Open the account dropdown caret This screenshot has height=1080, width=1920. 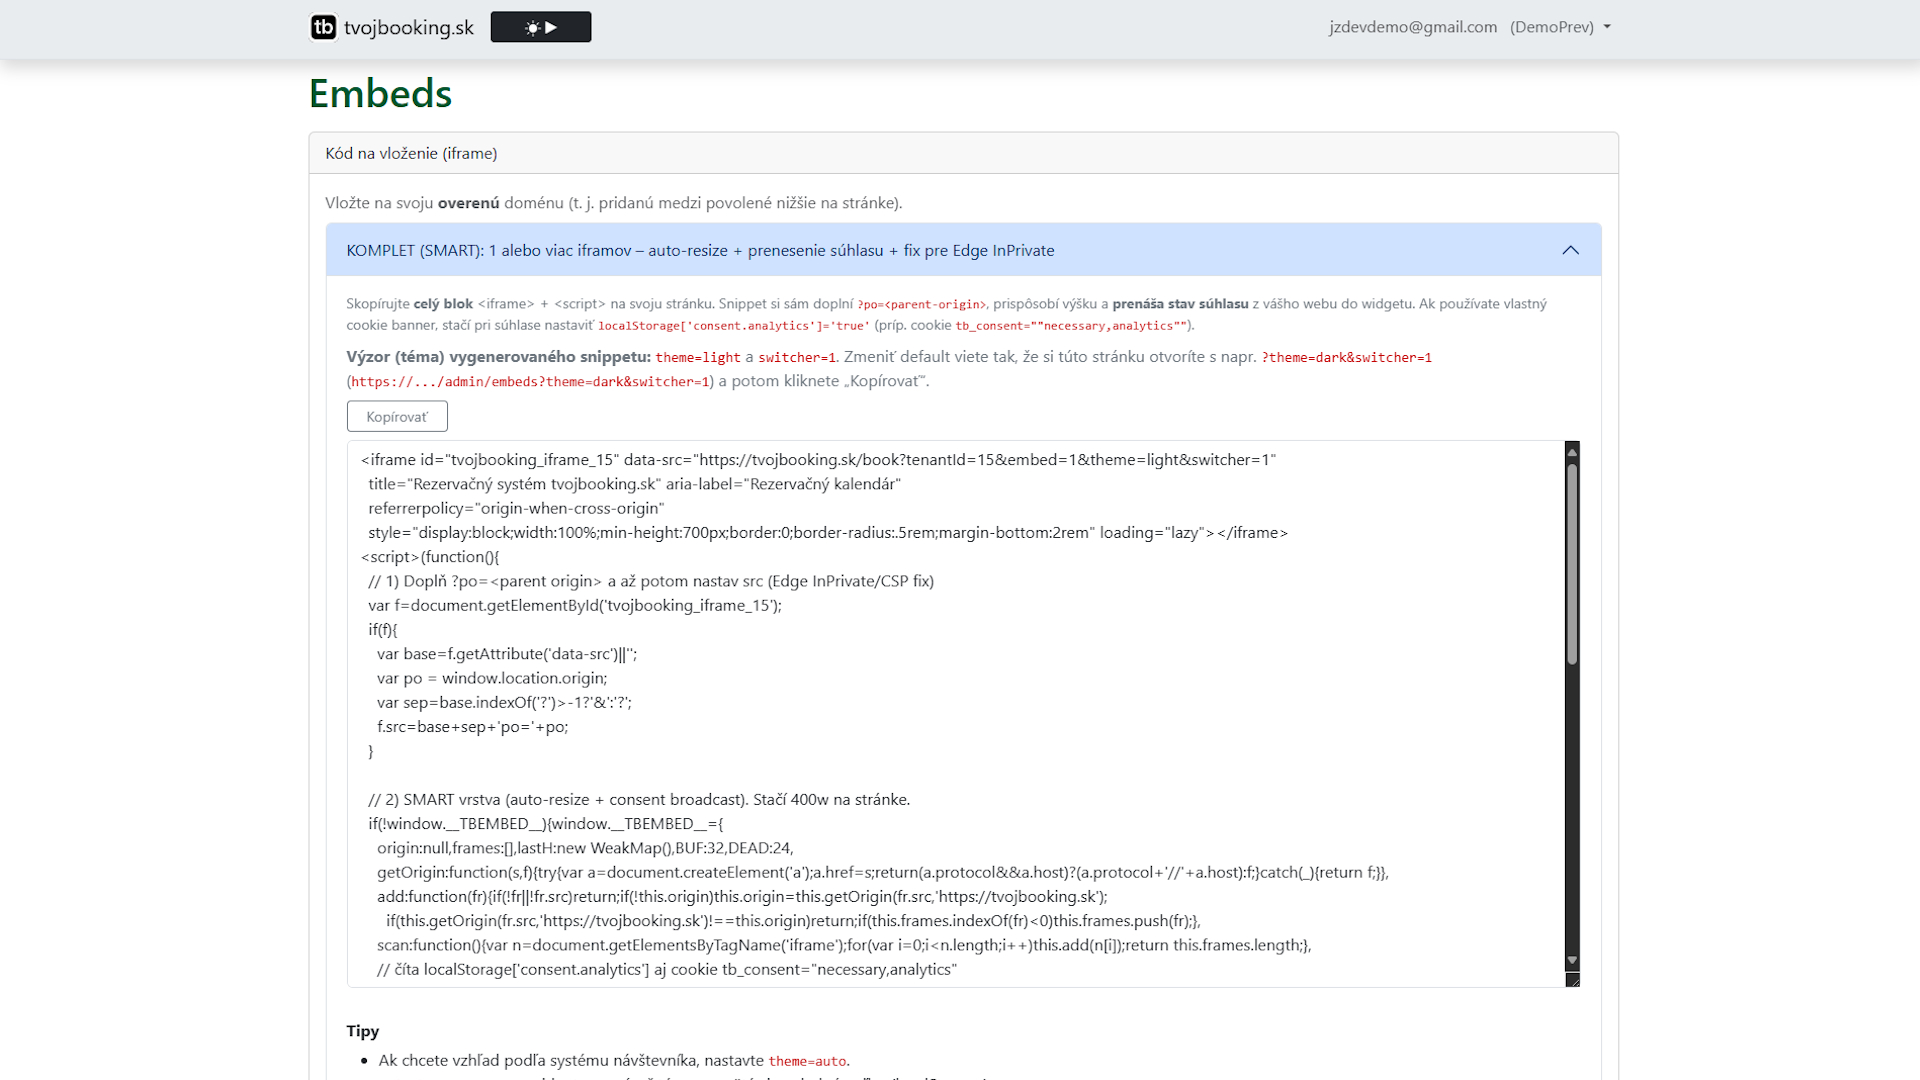(1607, 27)
